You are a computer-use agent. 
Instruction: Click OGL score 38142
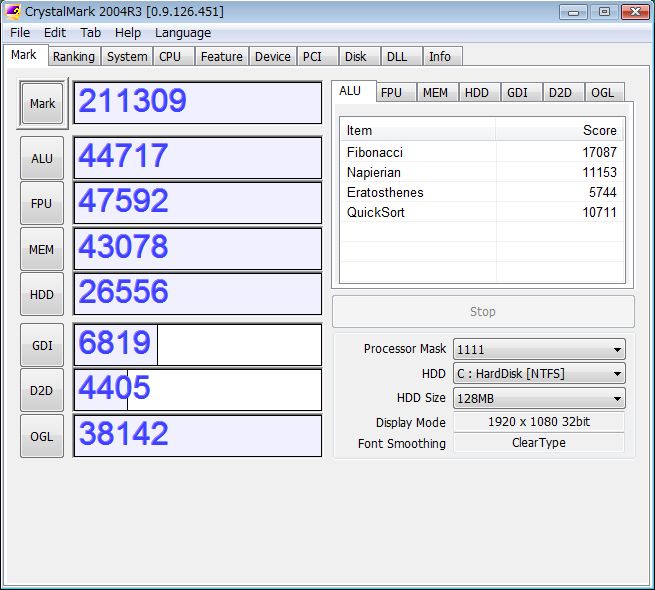click(x=198, y=436)
